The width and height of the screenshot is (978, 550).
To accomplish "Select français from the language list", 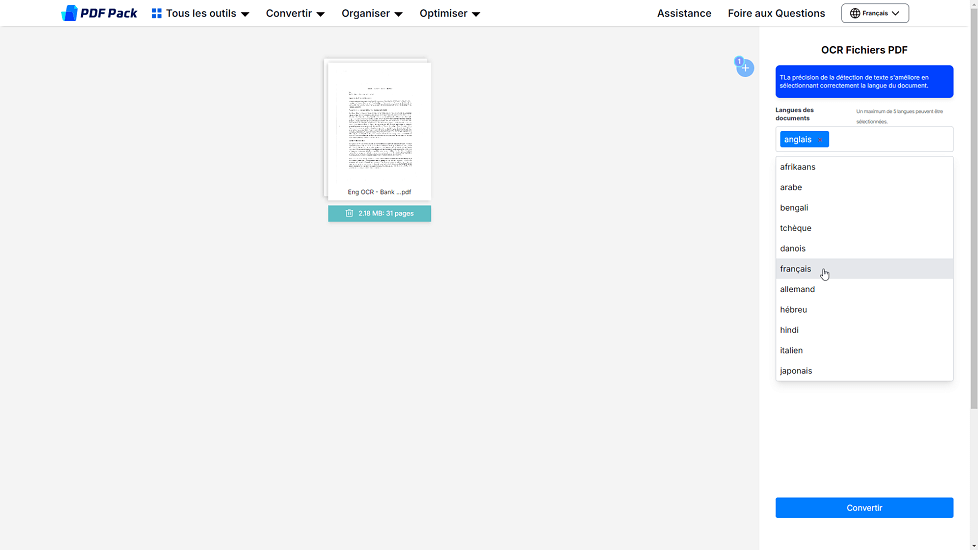I will coord(796,269).
